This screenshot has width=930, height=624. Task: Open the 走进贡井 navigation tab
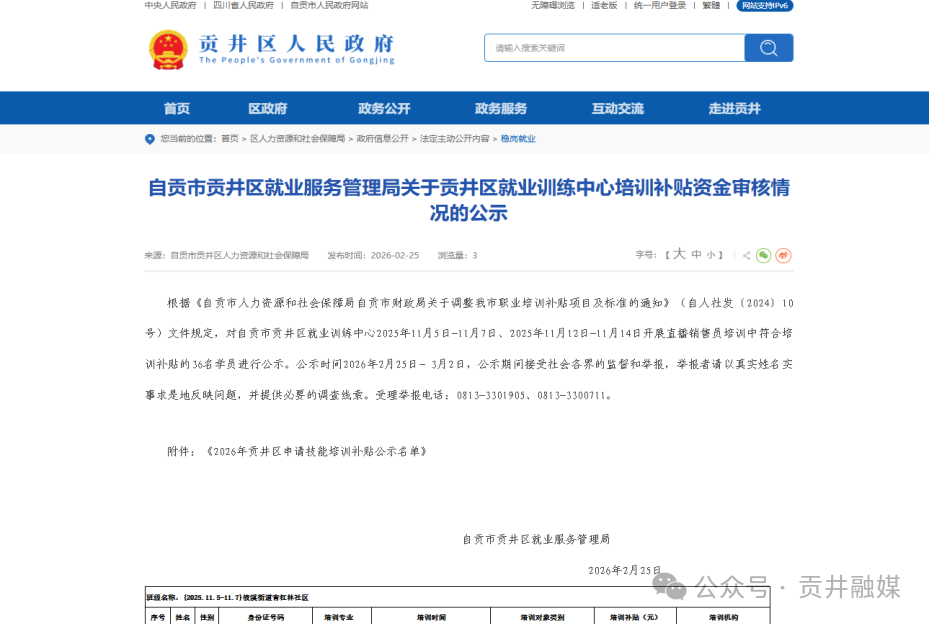[x=735, y=108]
